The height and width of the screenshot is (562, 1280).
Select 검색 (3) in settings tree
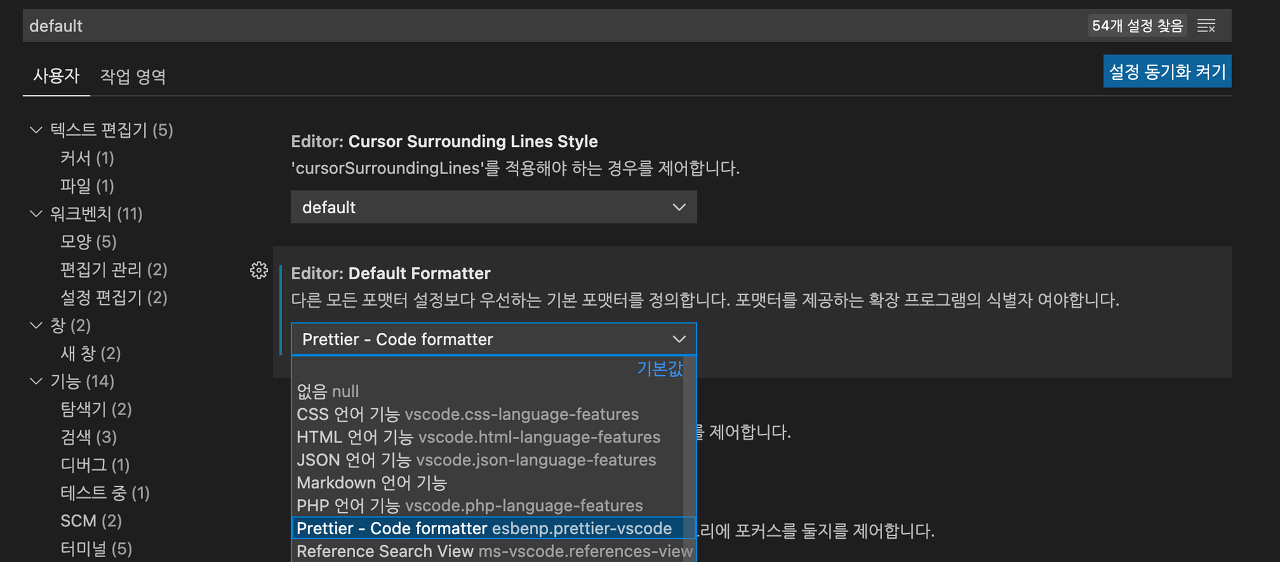(88, 437)
